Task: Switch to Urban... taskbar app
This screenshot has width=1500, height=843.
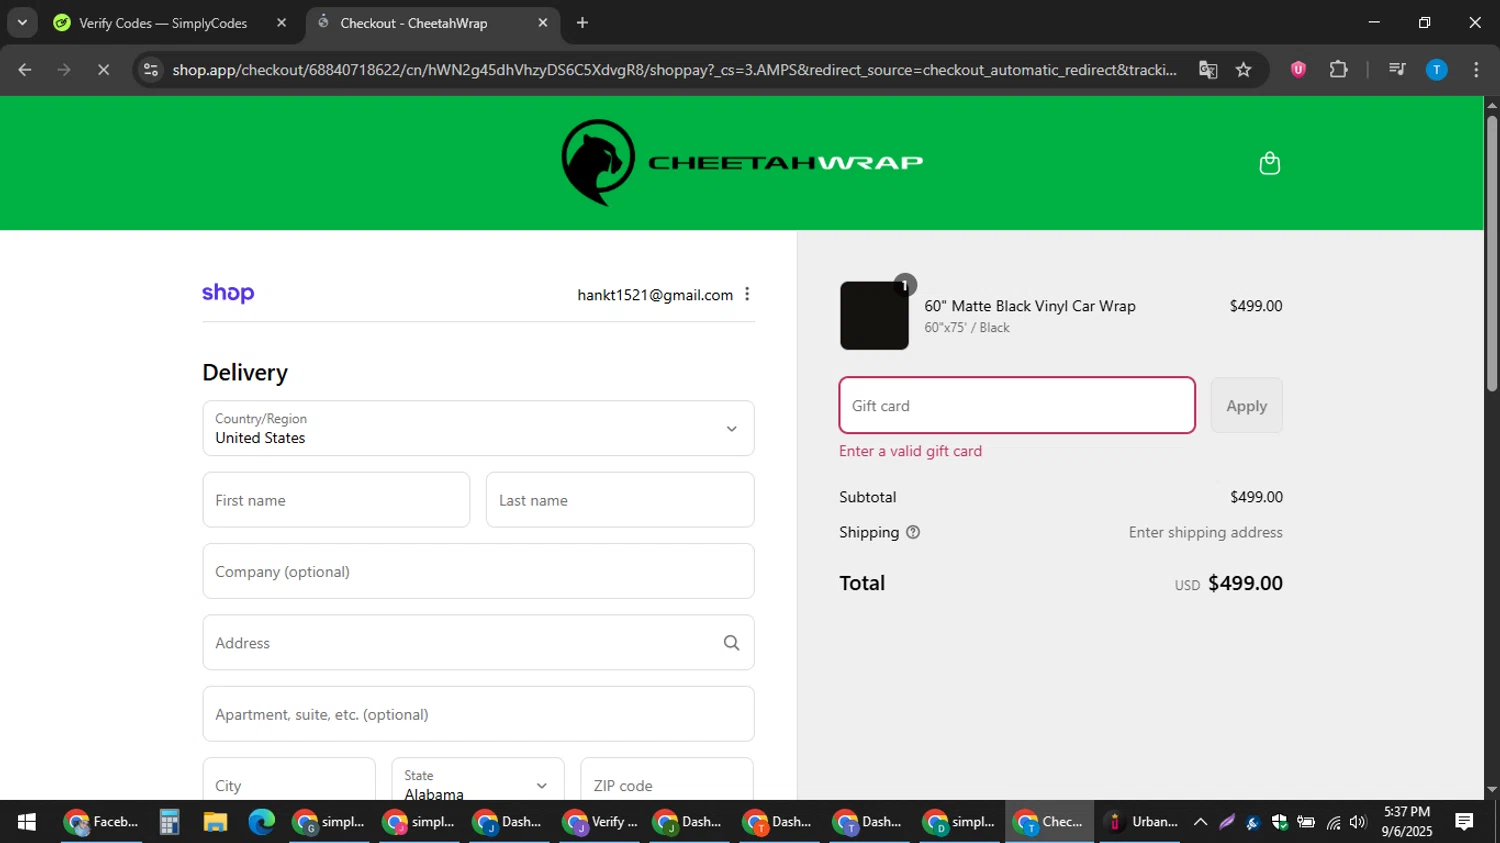Action: pos(1140,822)
